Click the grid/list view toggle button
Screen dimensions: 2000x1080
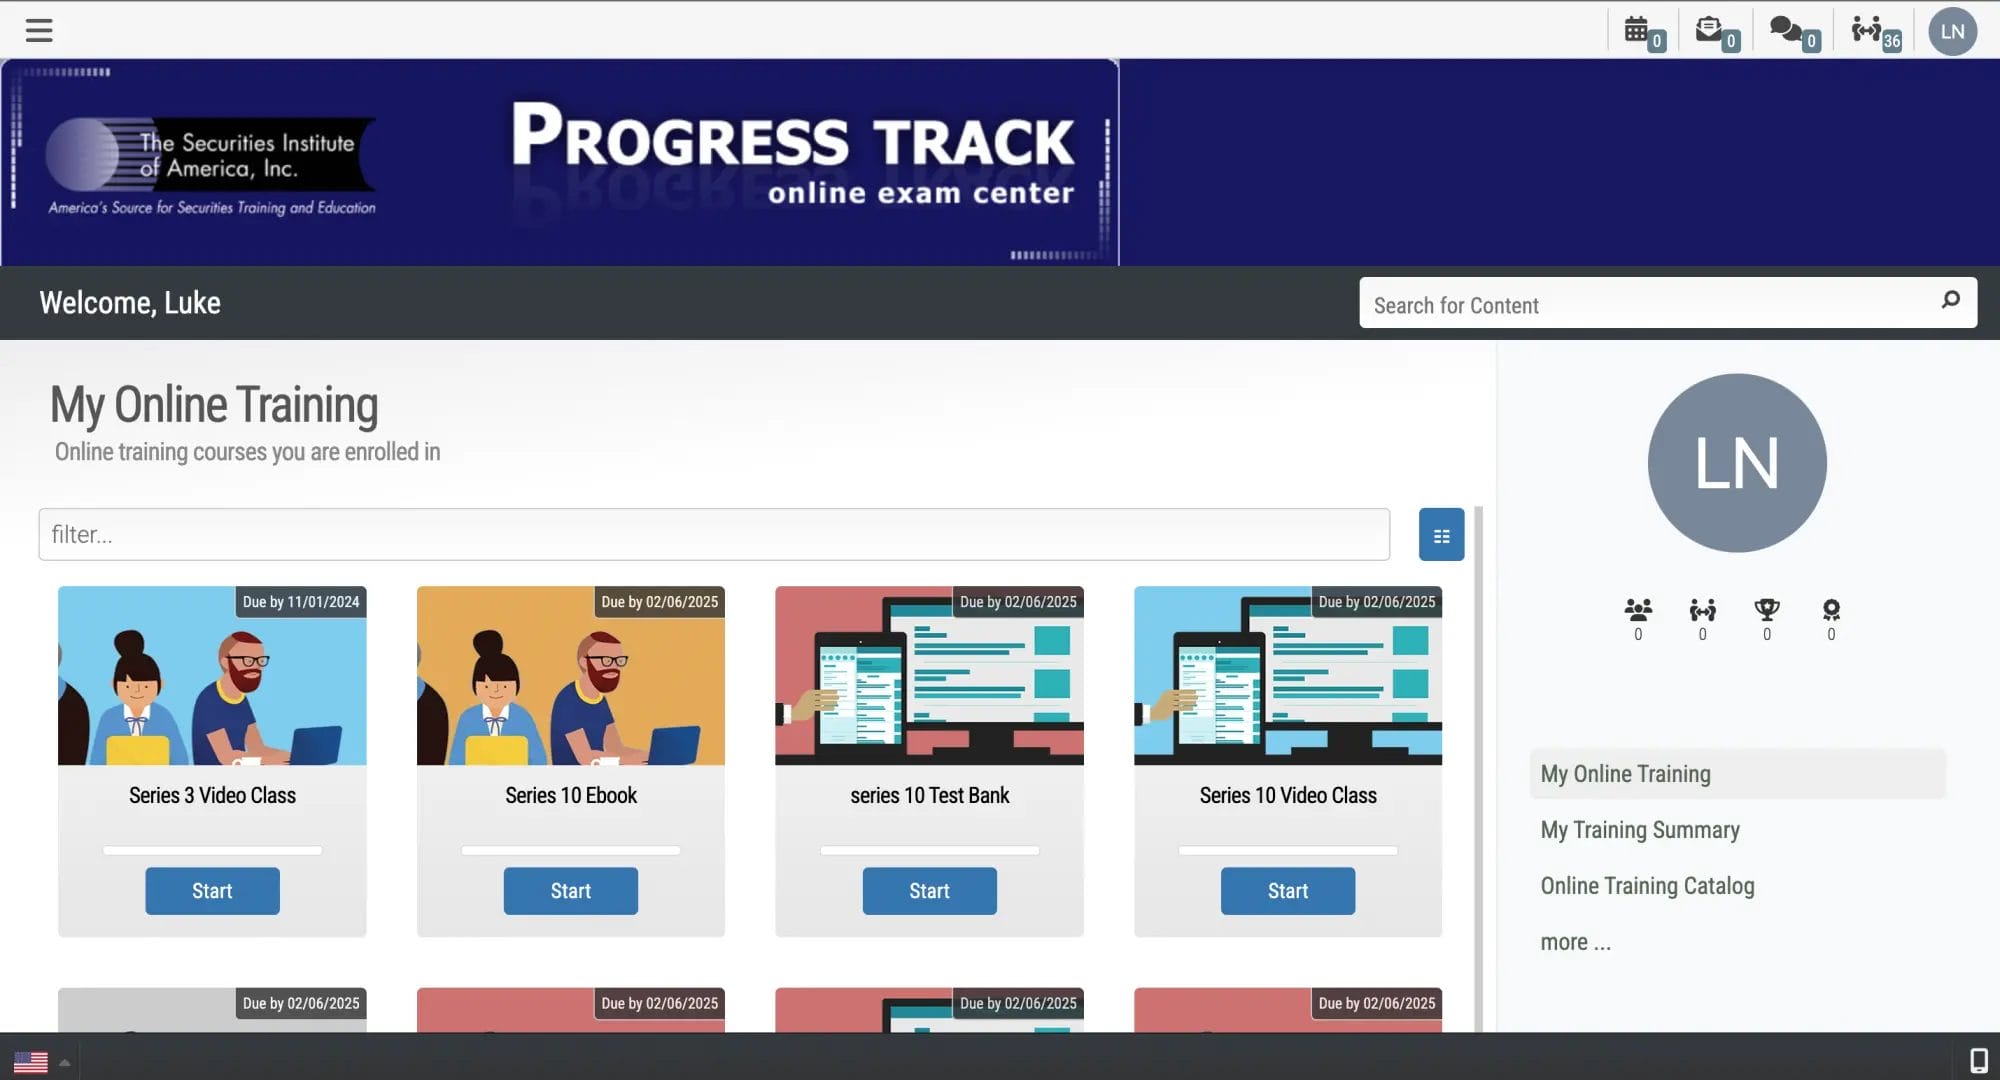pyautogui.click(x=1441, y=533)
